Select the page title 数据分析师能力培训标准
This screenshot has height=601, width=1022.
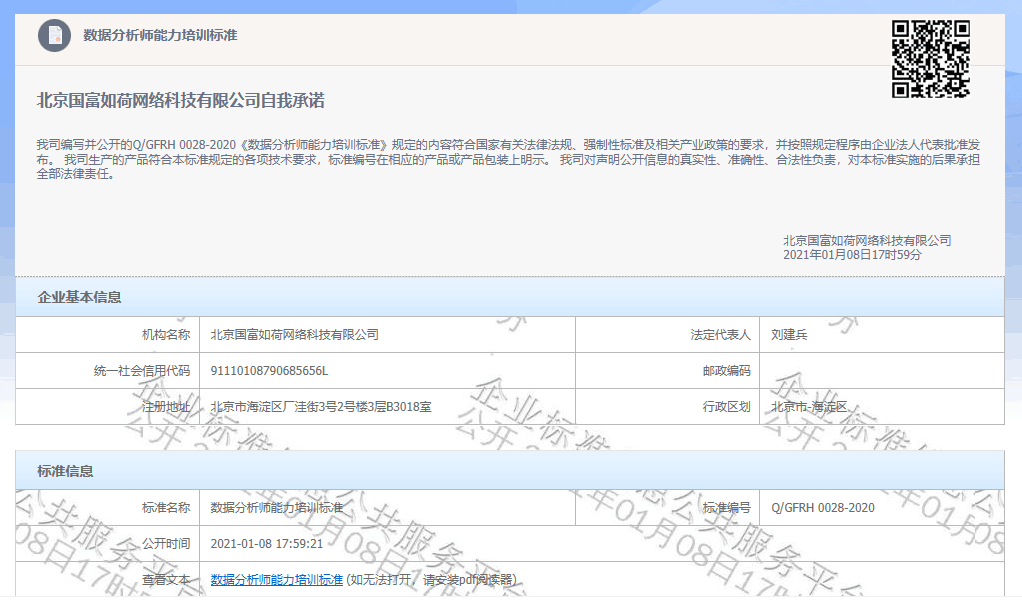pos(160,35)
